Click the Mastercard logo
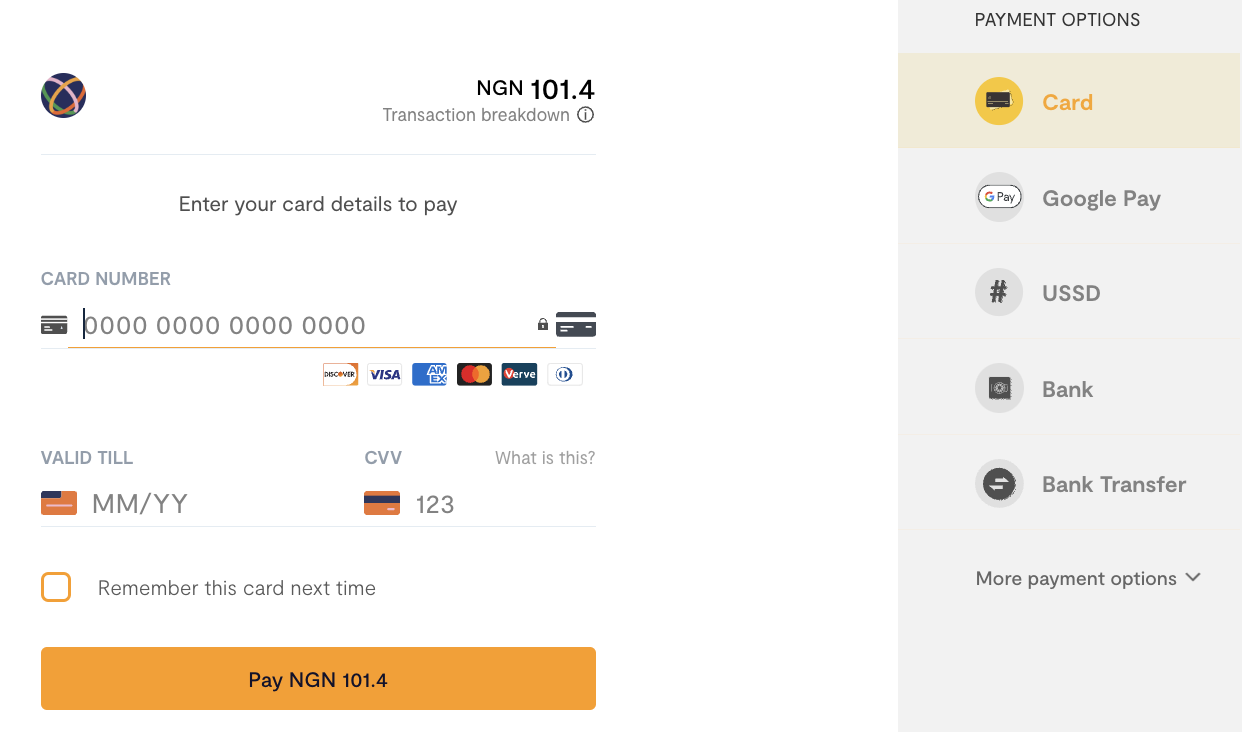 click(x=474, y=375)
